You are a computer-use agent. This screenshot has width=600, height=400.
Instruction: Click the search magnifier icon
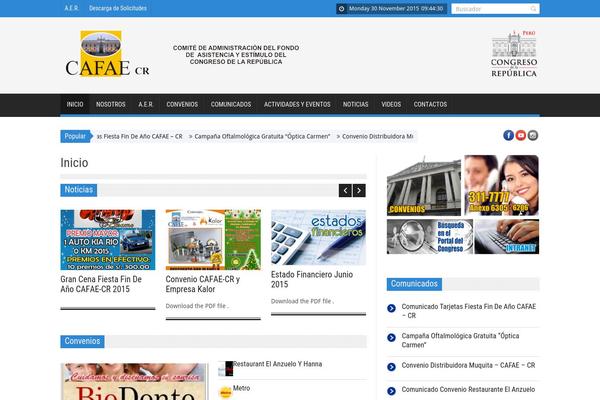[x=533, y=9]
